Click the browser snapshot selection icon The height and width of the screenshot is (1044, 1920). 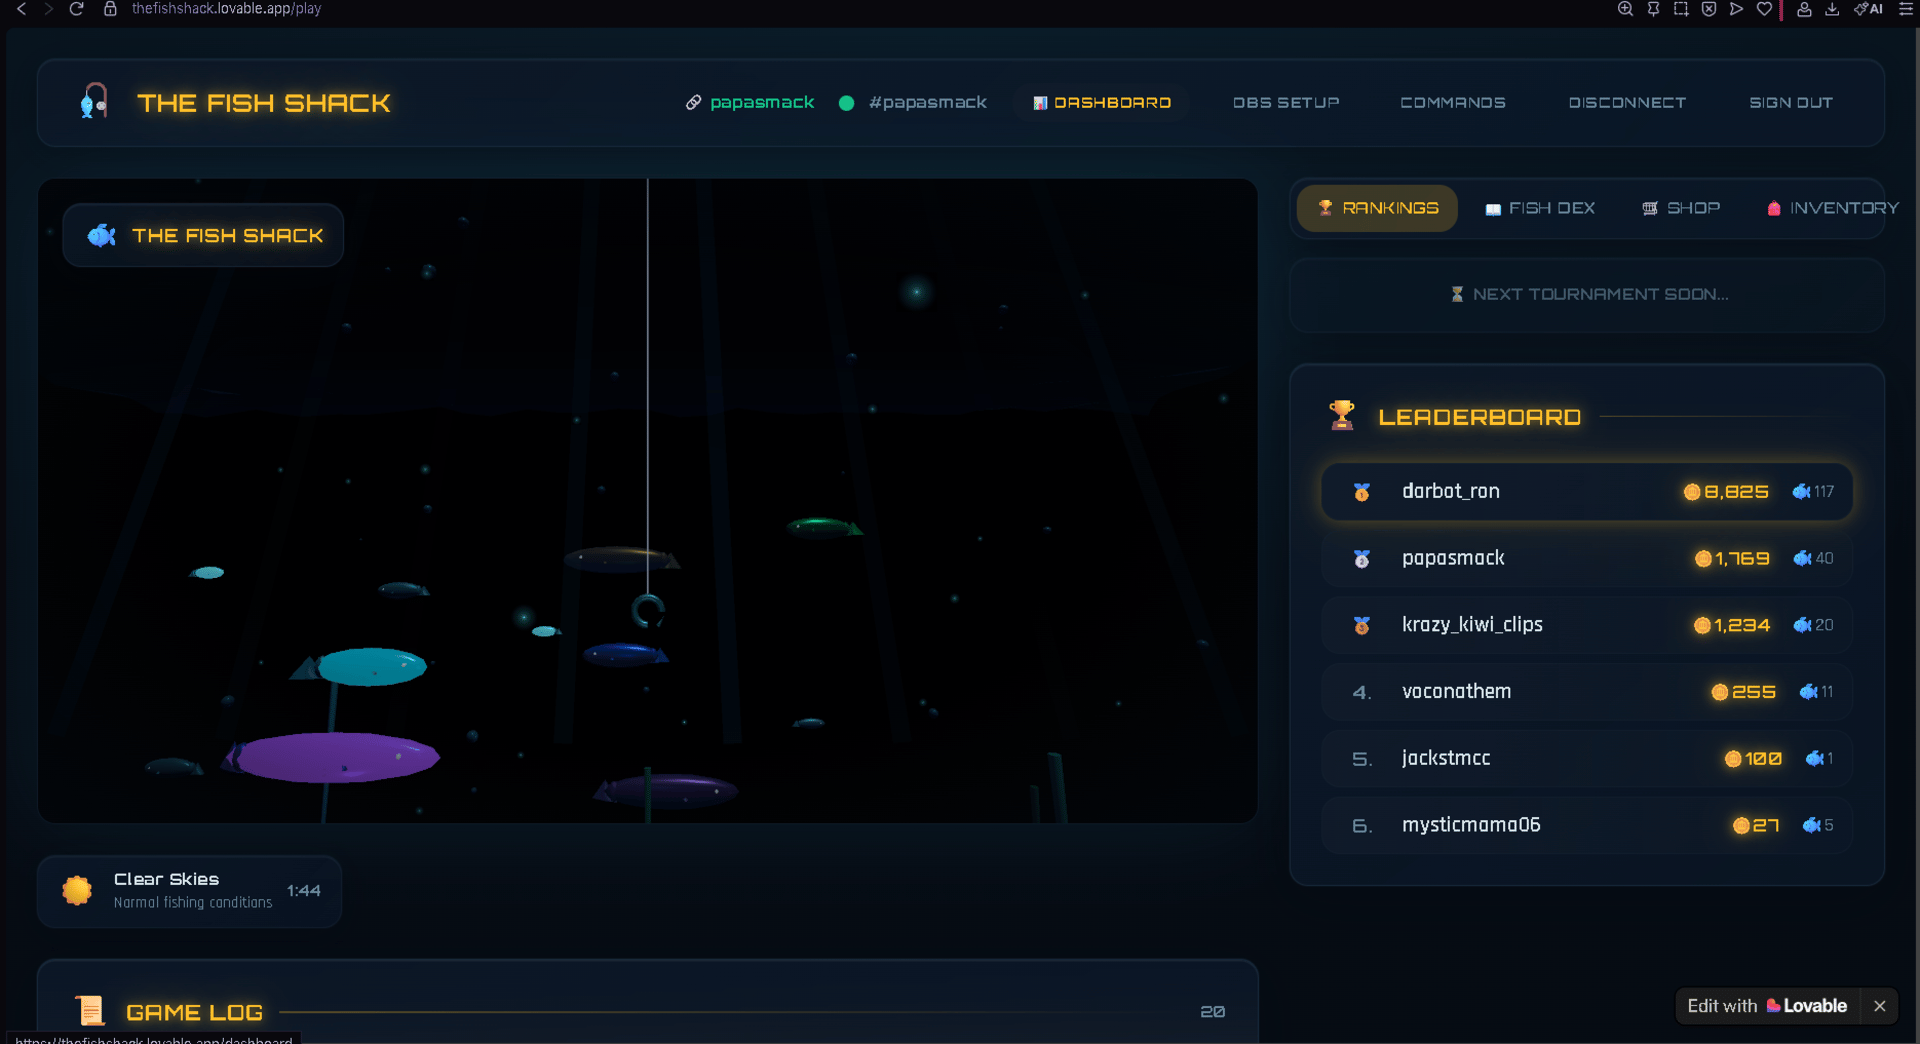click(x=1681, y=9)
